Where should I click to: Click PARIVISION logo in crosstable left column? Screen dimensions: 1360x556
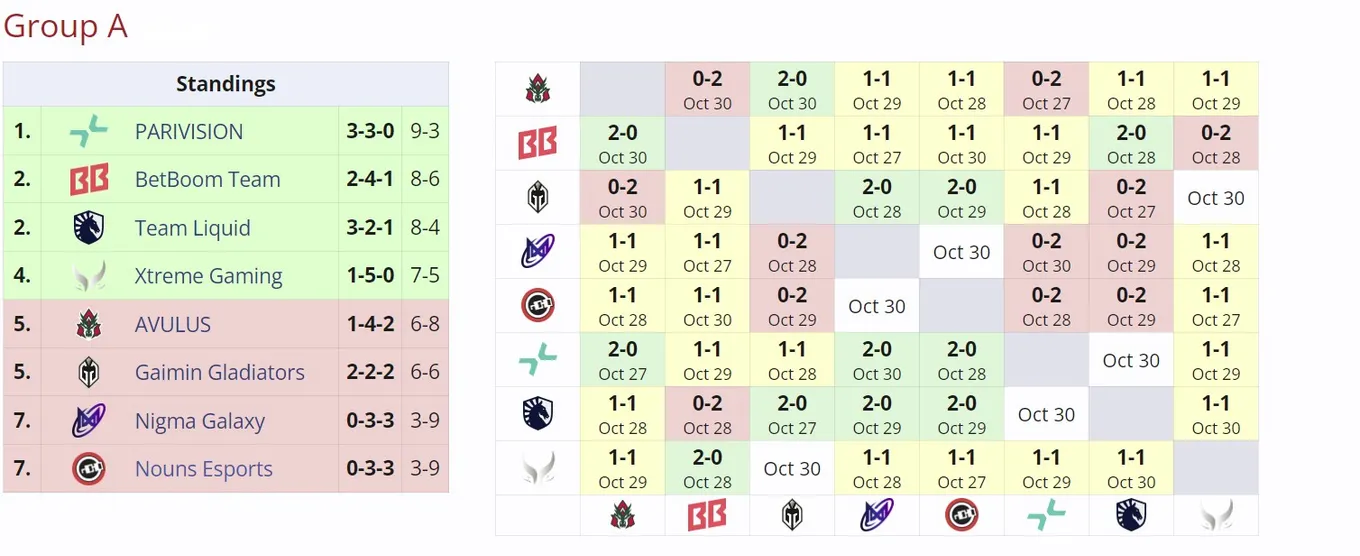click(x=538, y=360)
